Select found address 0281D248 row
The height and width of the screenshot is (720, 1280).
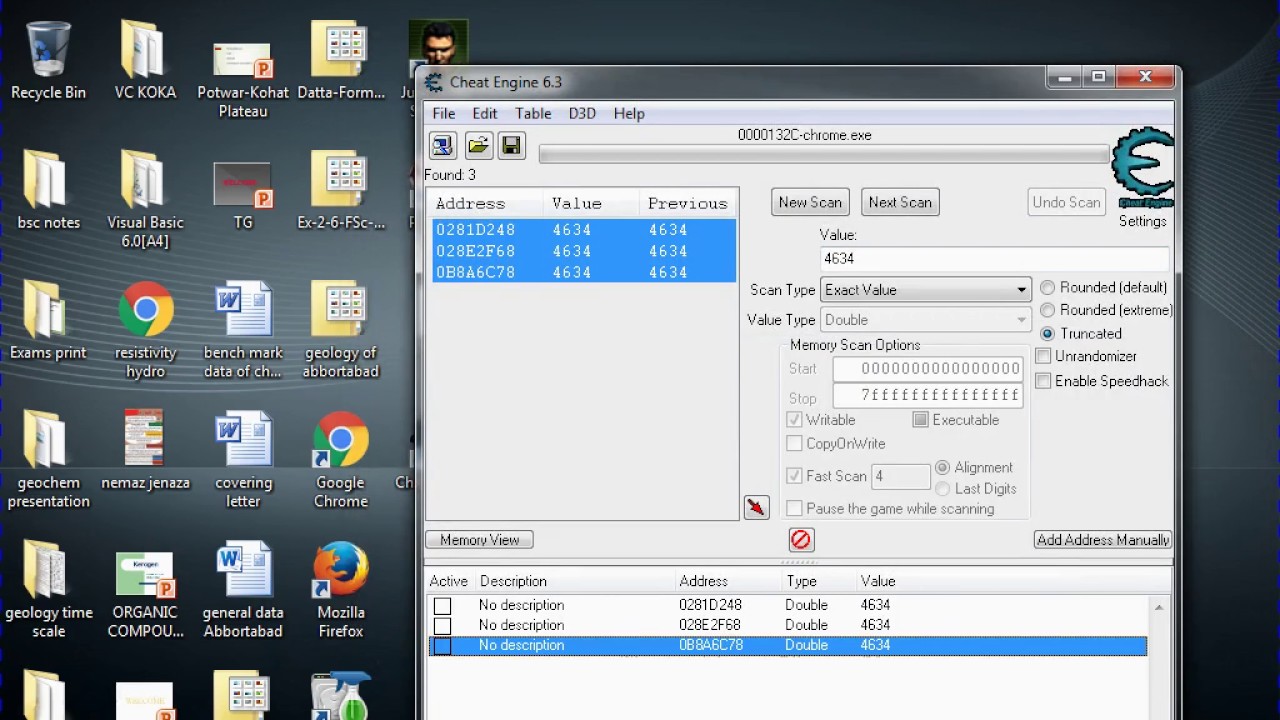pyautogui.click(x=584, y=230)
